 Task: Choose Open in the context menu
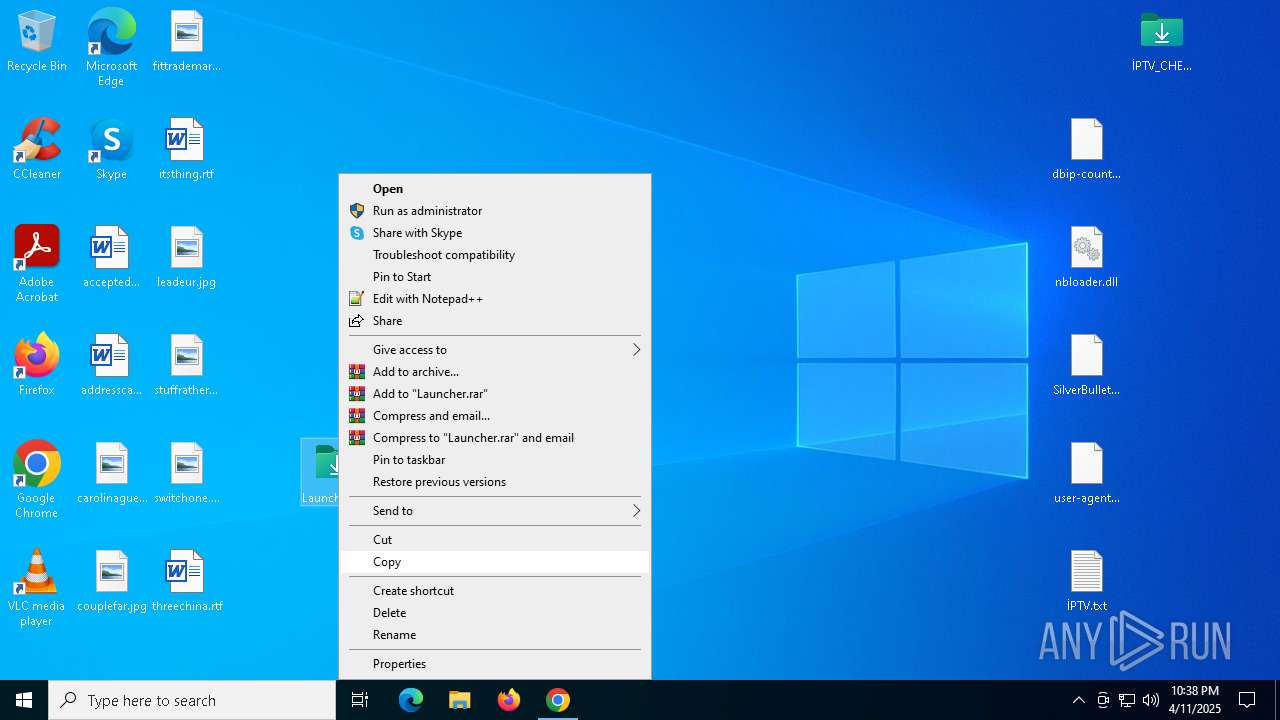coord(495,189)
